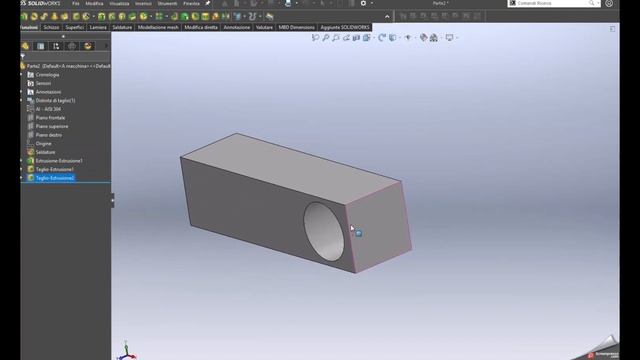The width and height of the screenshot is (640, 360).
Task: Expand the Cronologia tree node
Action: pyautogui.click(x=22, y=75)
